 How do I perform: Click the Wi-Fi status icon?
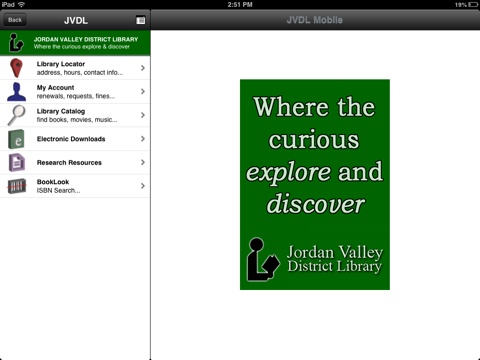click(21, 5)
